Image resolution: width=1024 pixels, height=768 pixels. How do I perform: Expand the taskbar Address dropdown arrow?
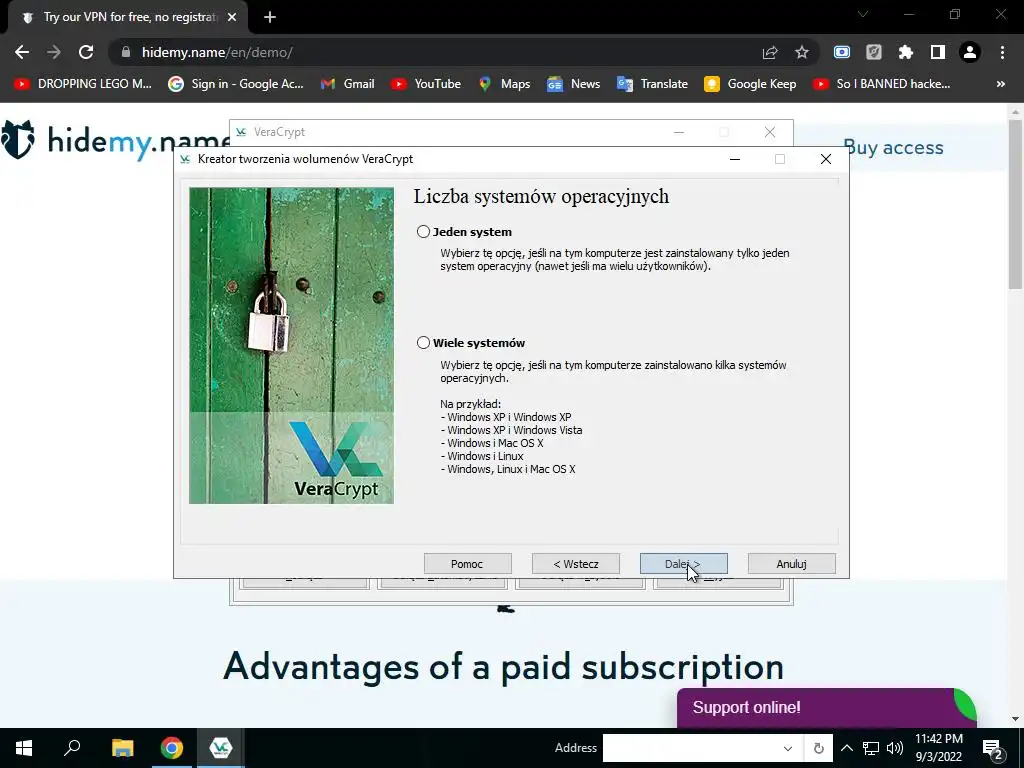pos(788,748)
